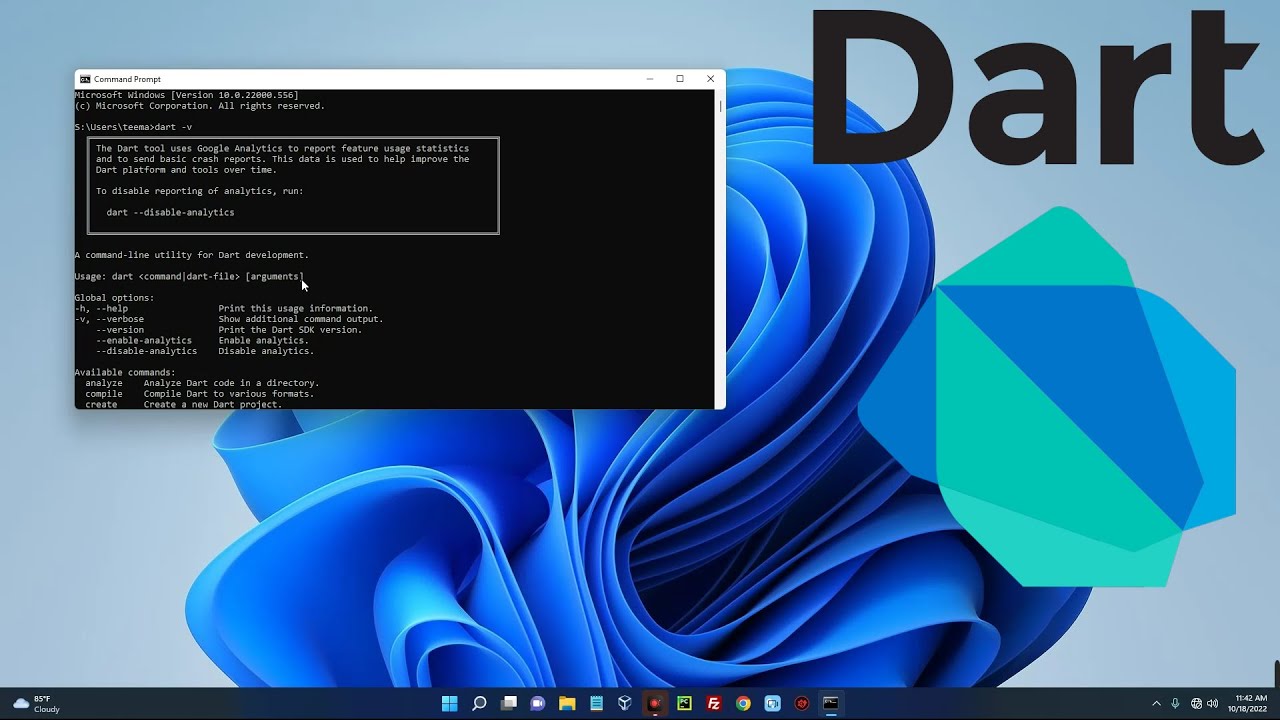Screen dimensions: 1280x720
Task: Click the 'dart --disable-analytics' command text
Action: point(170,212)
